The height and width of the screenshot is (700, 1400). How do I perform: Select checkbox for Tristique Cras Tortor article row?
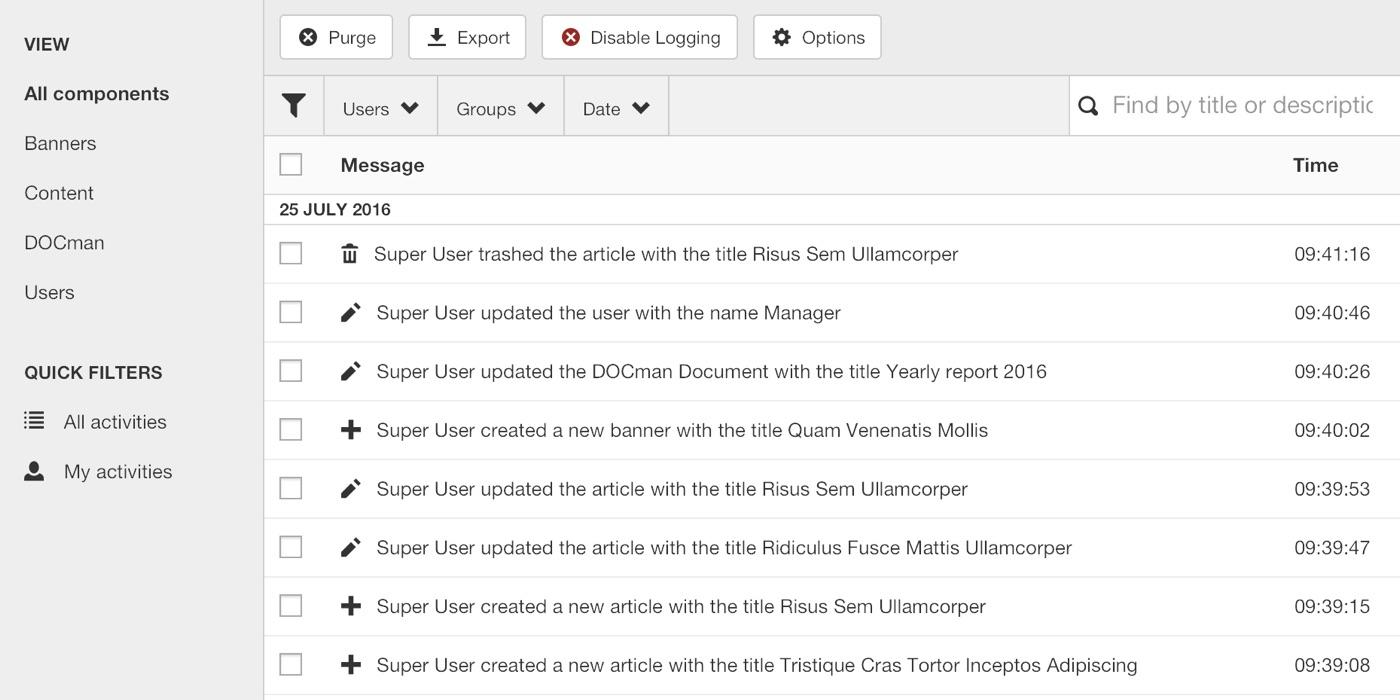coord(291,665)
